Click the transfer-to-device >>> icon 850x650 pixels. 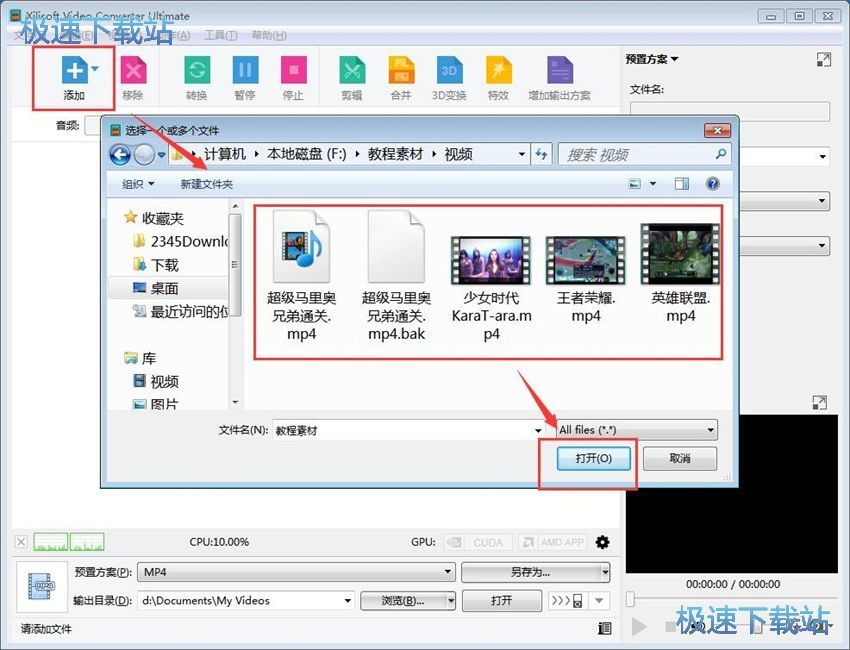(x=566, y=601)
